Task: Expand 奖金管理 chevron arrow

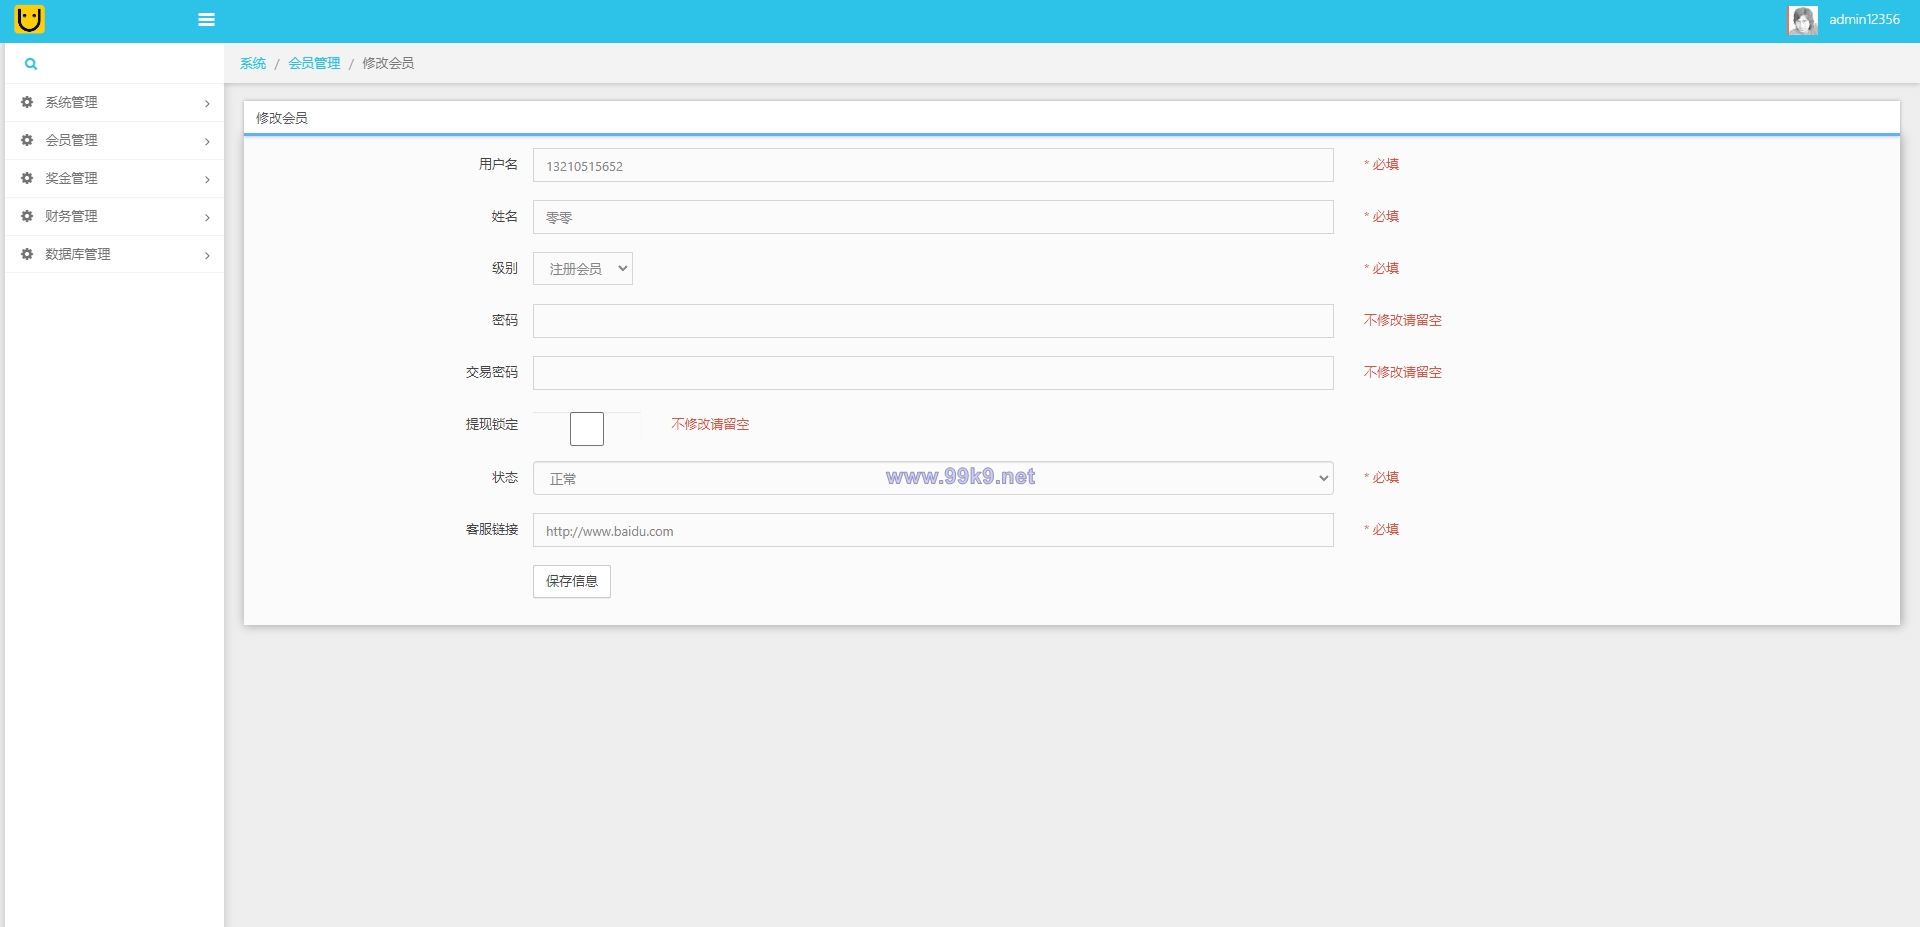Action: tap(207, 180)
